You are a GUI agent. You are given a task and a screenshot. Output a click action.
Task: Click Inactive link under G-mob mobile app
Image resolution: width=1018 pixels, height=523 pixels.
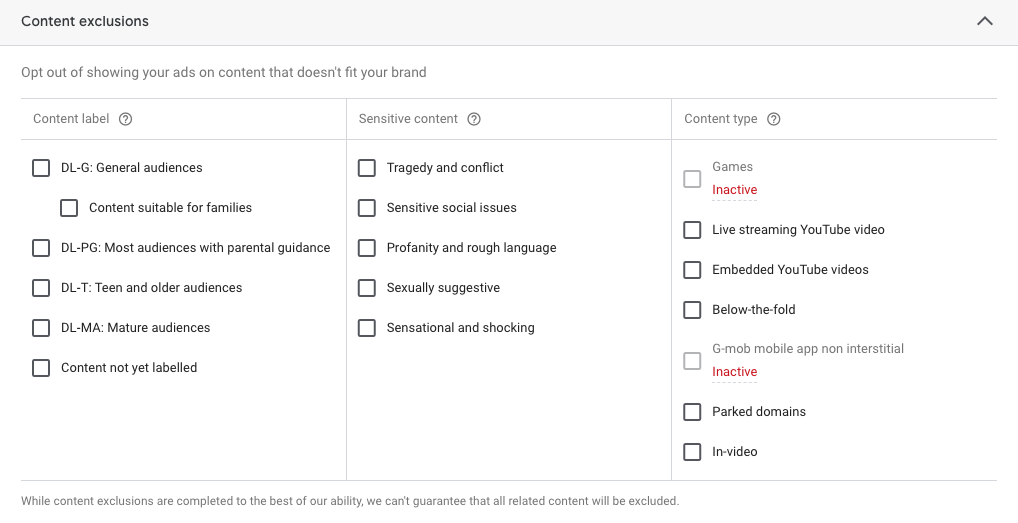[x=734, y=372]
